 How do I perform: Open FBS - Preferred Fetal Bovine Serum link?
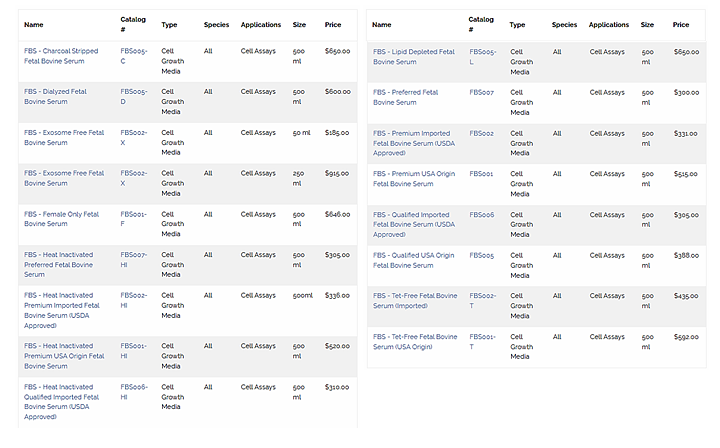click(x=405, y=96)
